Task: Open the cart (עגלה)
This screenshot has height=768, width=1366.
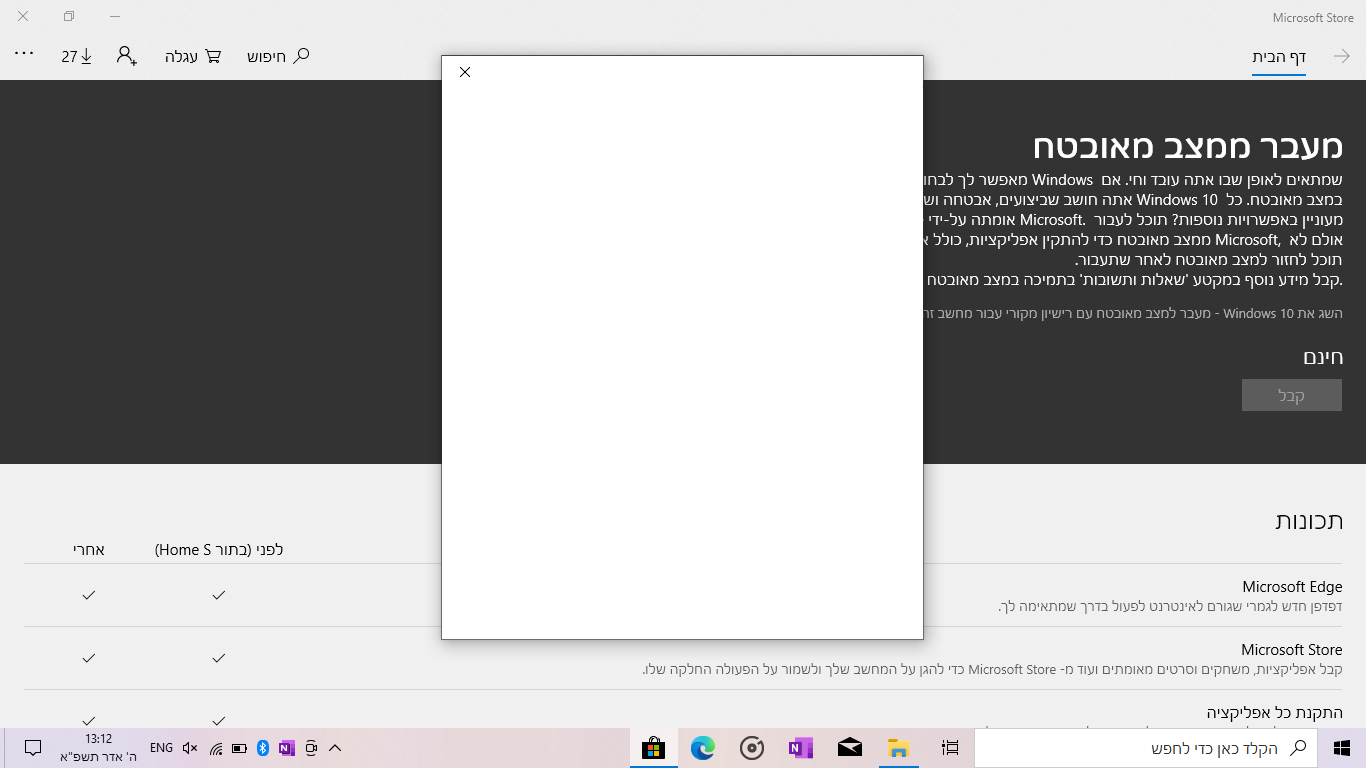Action: pyautogui.click(x=193, y=56)
